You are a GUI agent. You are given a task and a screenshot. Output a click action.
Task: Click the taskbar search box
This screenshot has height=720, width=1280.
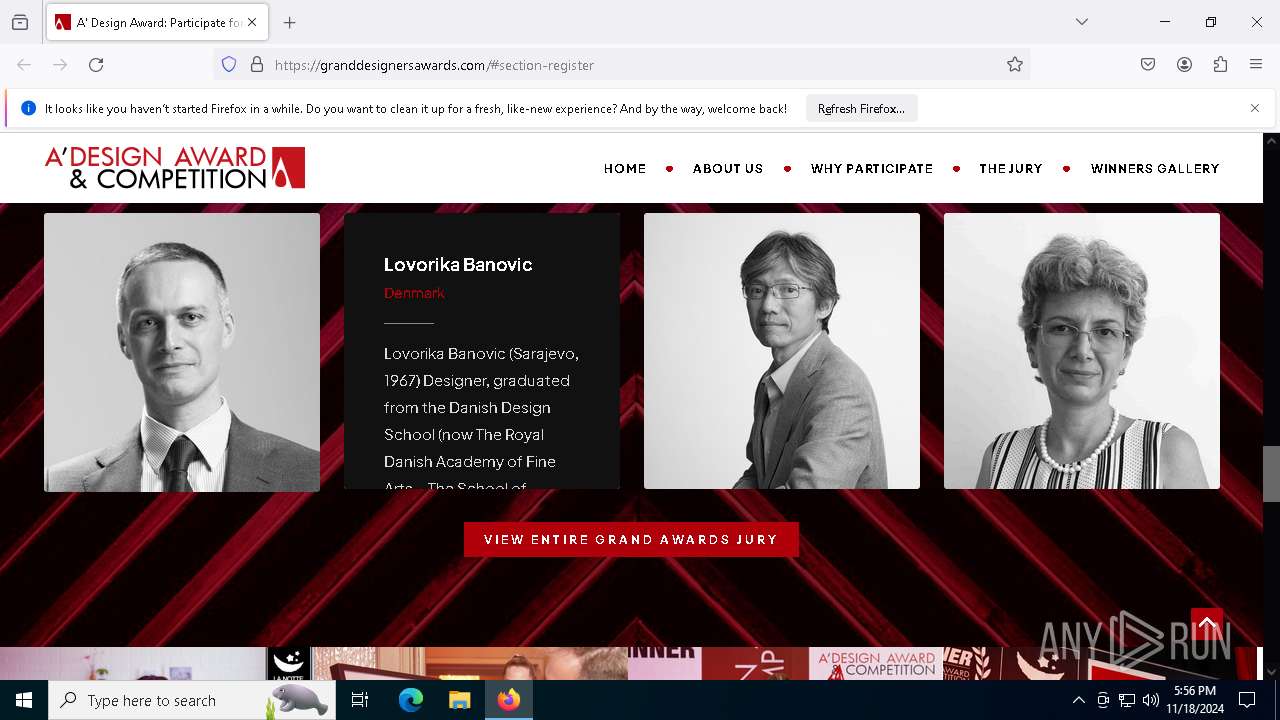pos(190,700)
